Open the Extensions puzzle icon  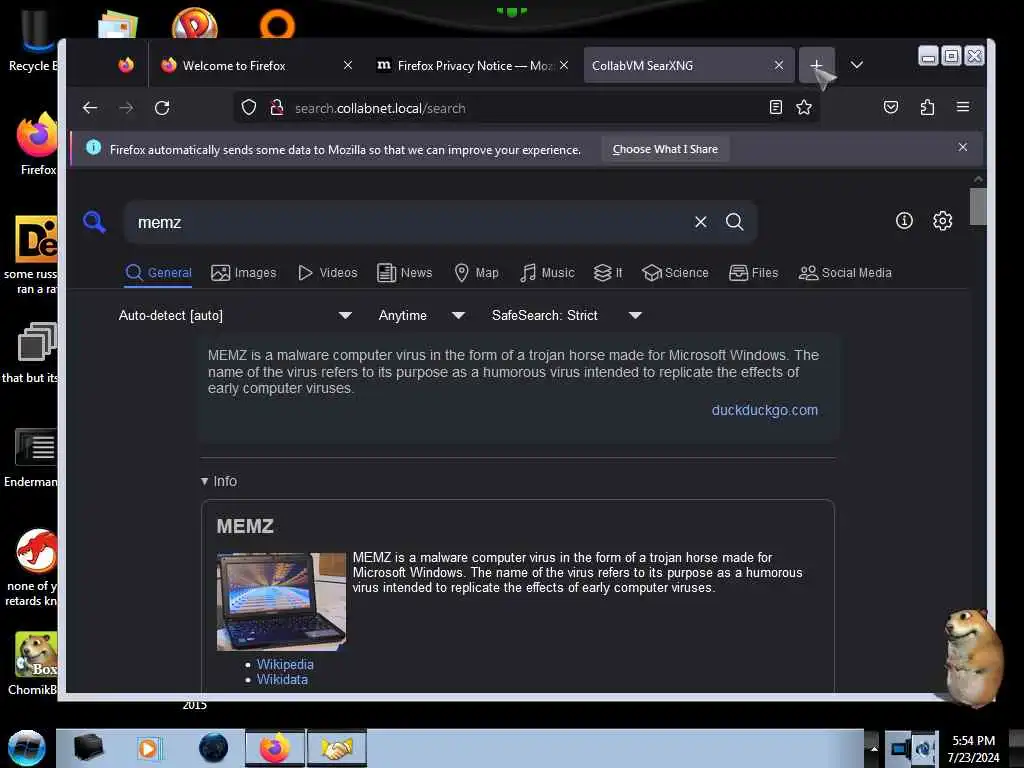pyautogui.click(x=927, y=108)
